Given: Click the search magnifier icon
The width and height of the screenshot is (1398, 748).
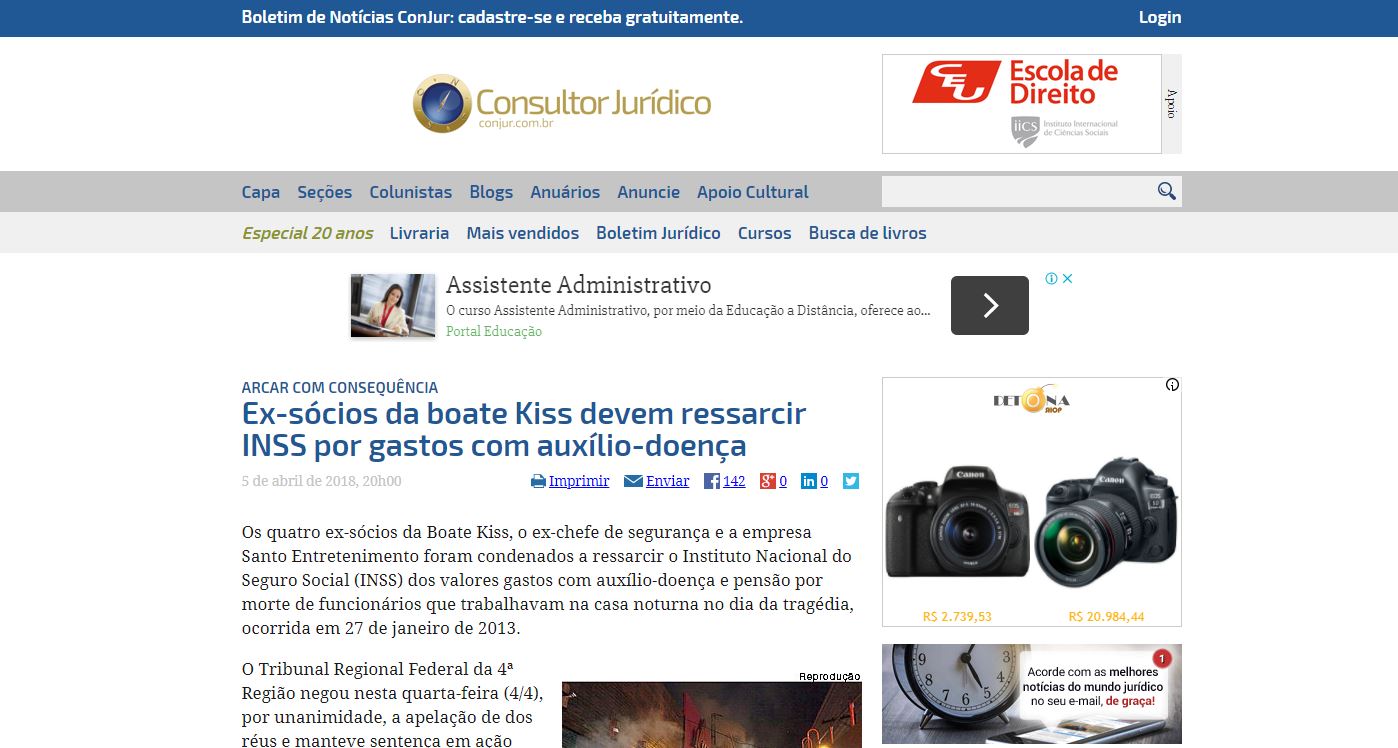Looking at the screenshot, I should 1166,191.
